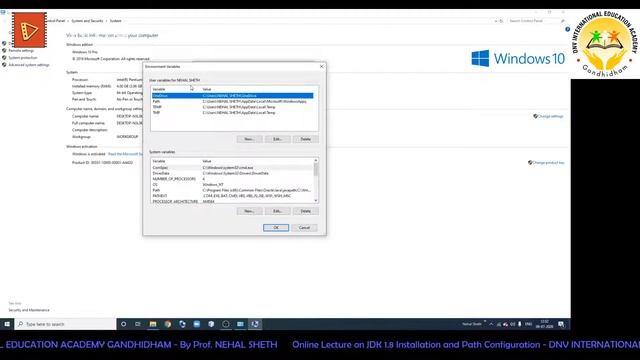Click OK in Environment Variables dialog
Viewport: 640px width, 360px height.
click(276, 228)
